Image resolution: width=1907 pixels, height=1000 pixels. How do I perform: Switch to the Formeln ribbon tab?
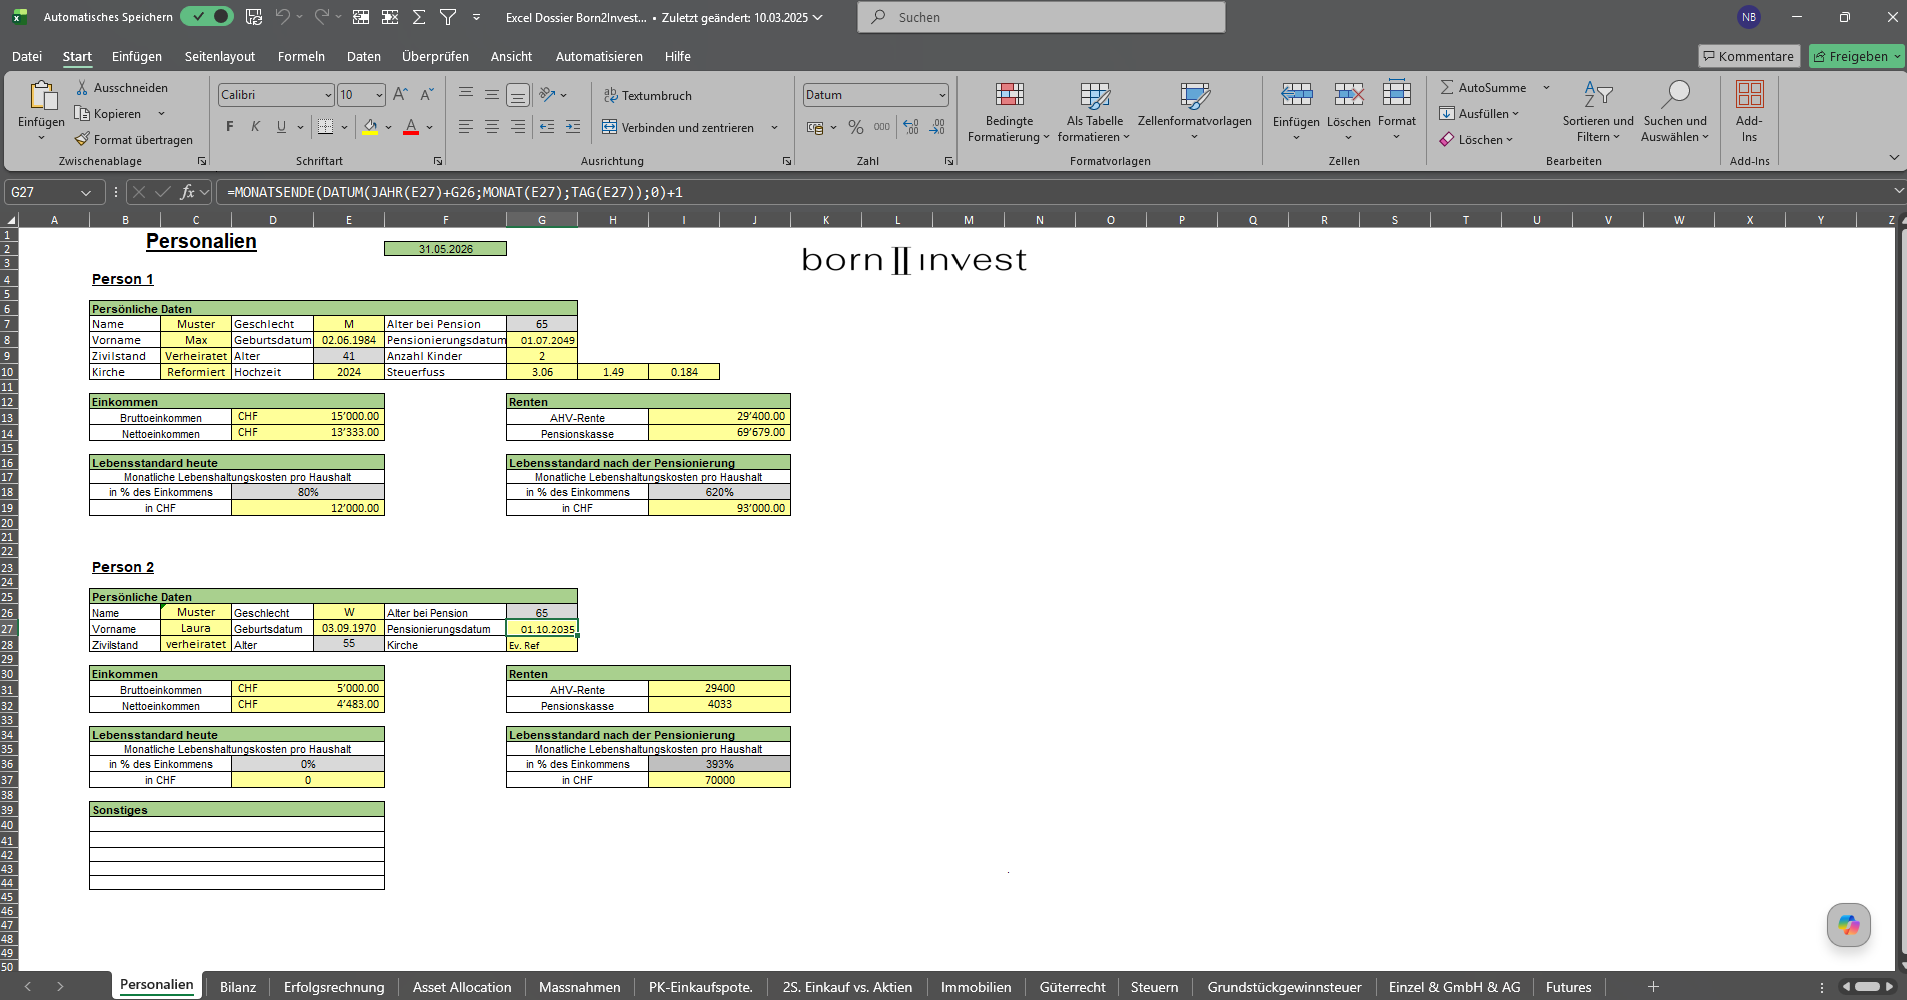coord(301,57)
